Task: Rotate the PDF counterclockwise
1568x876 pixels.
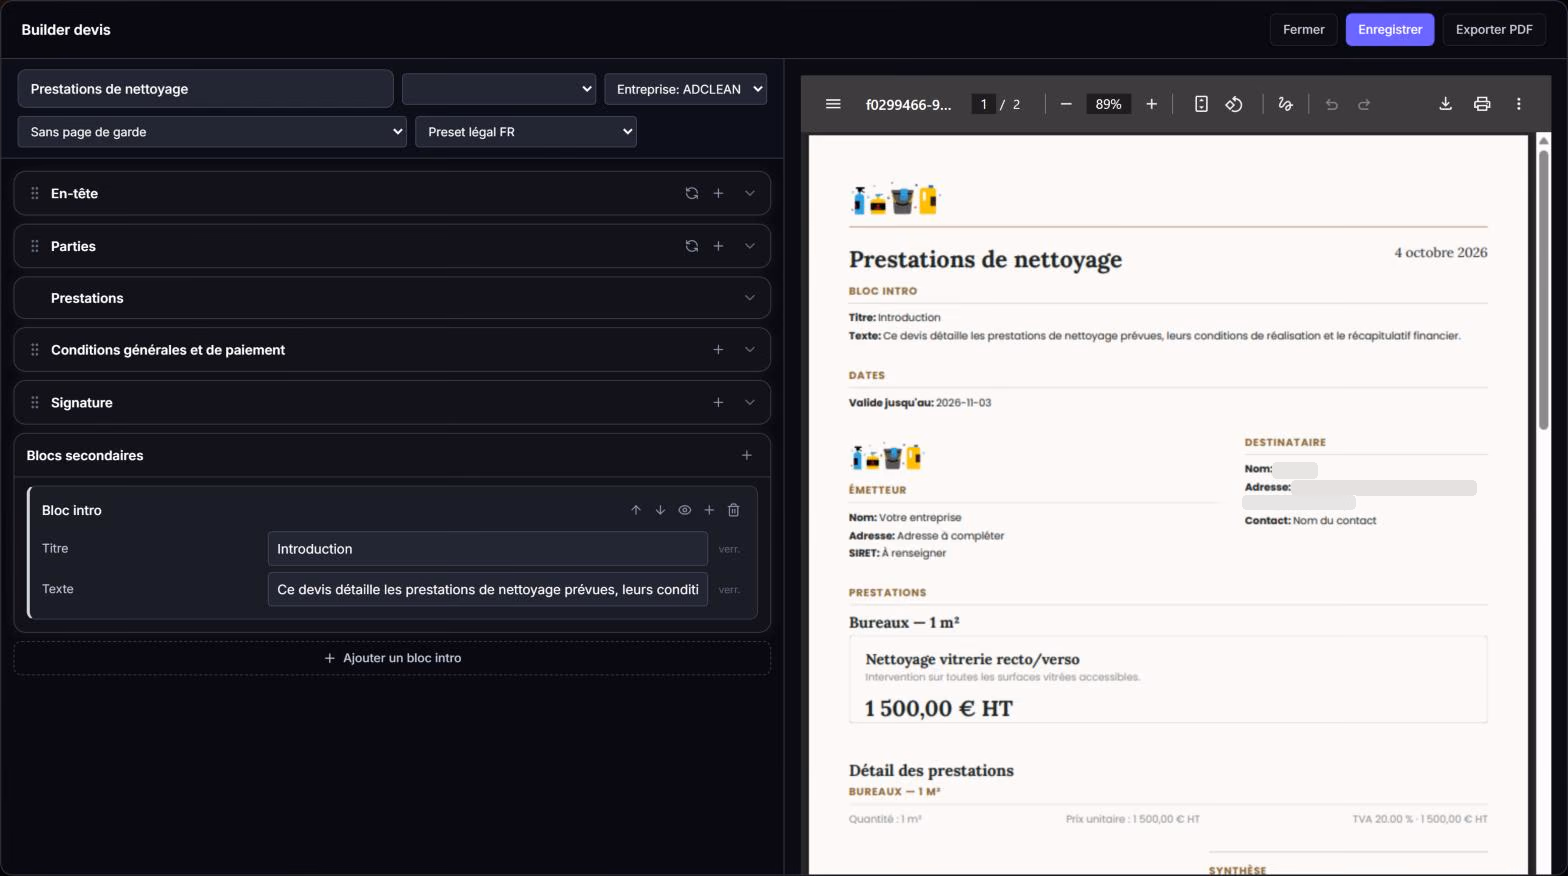Action: click(x=1234, y=104)
